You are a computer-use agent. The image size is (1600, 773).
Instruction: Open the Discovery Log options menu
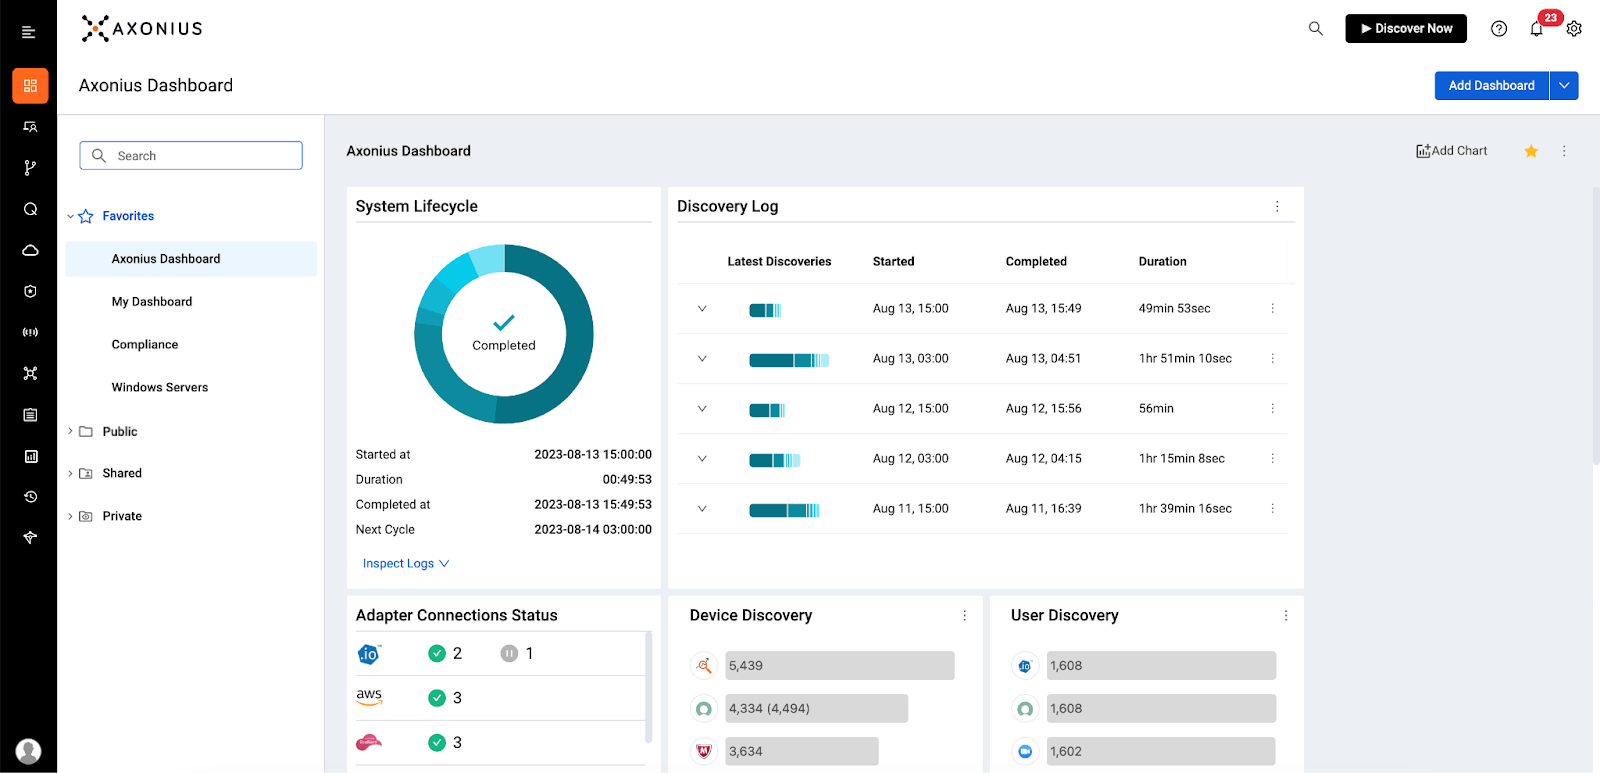coord(1277,207)
